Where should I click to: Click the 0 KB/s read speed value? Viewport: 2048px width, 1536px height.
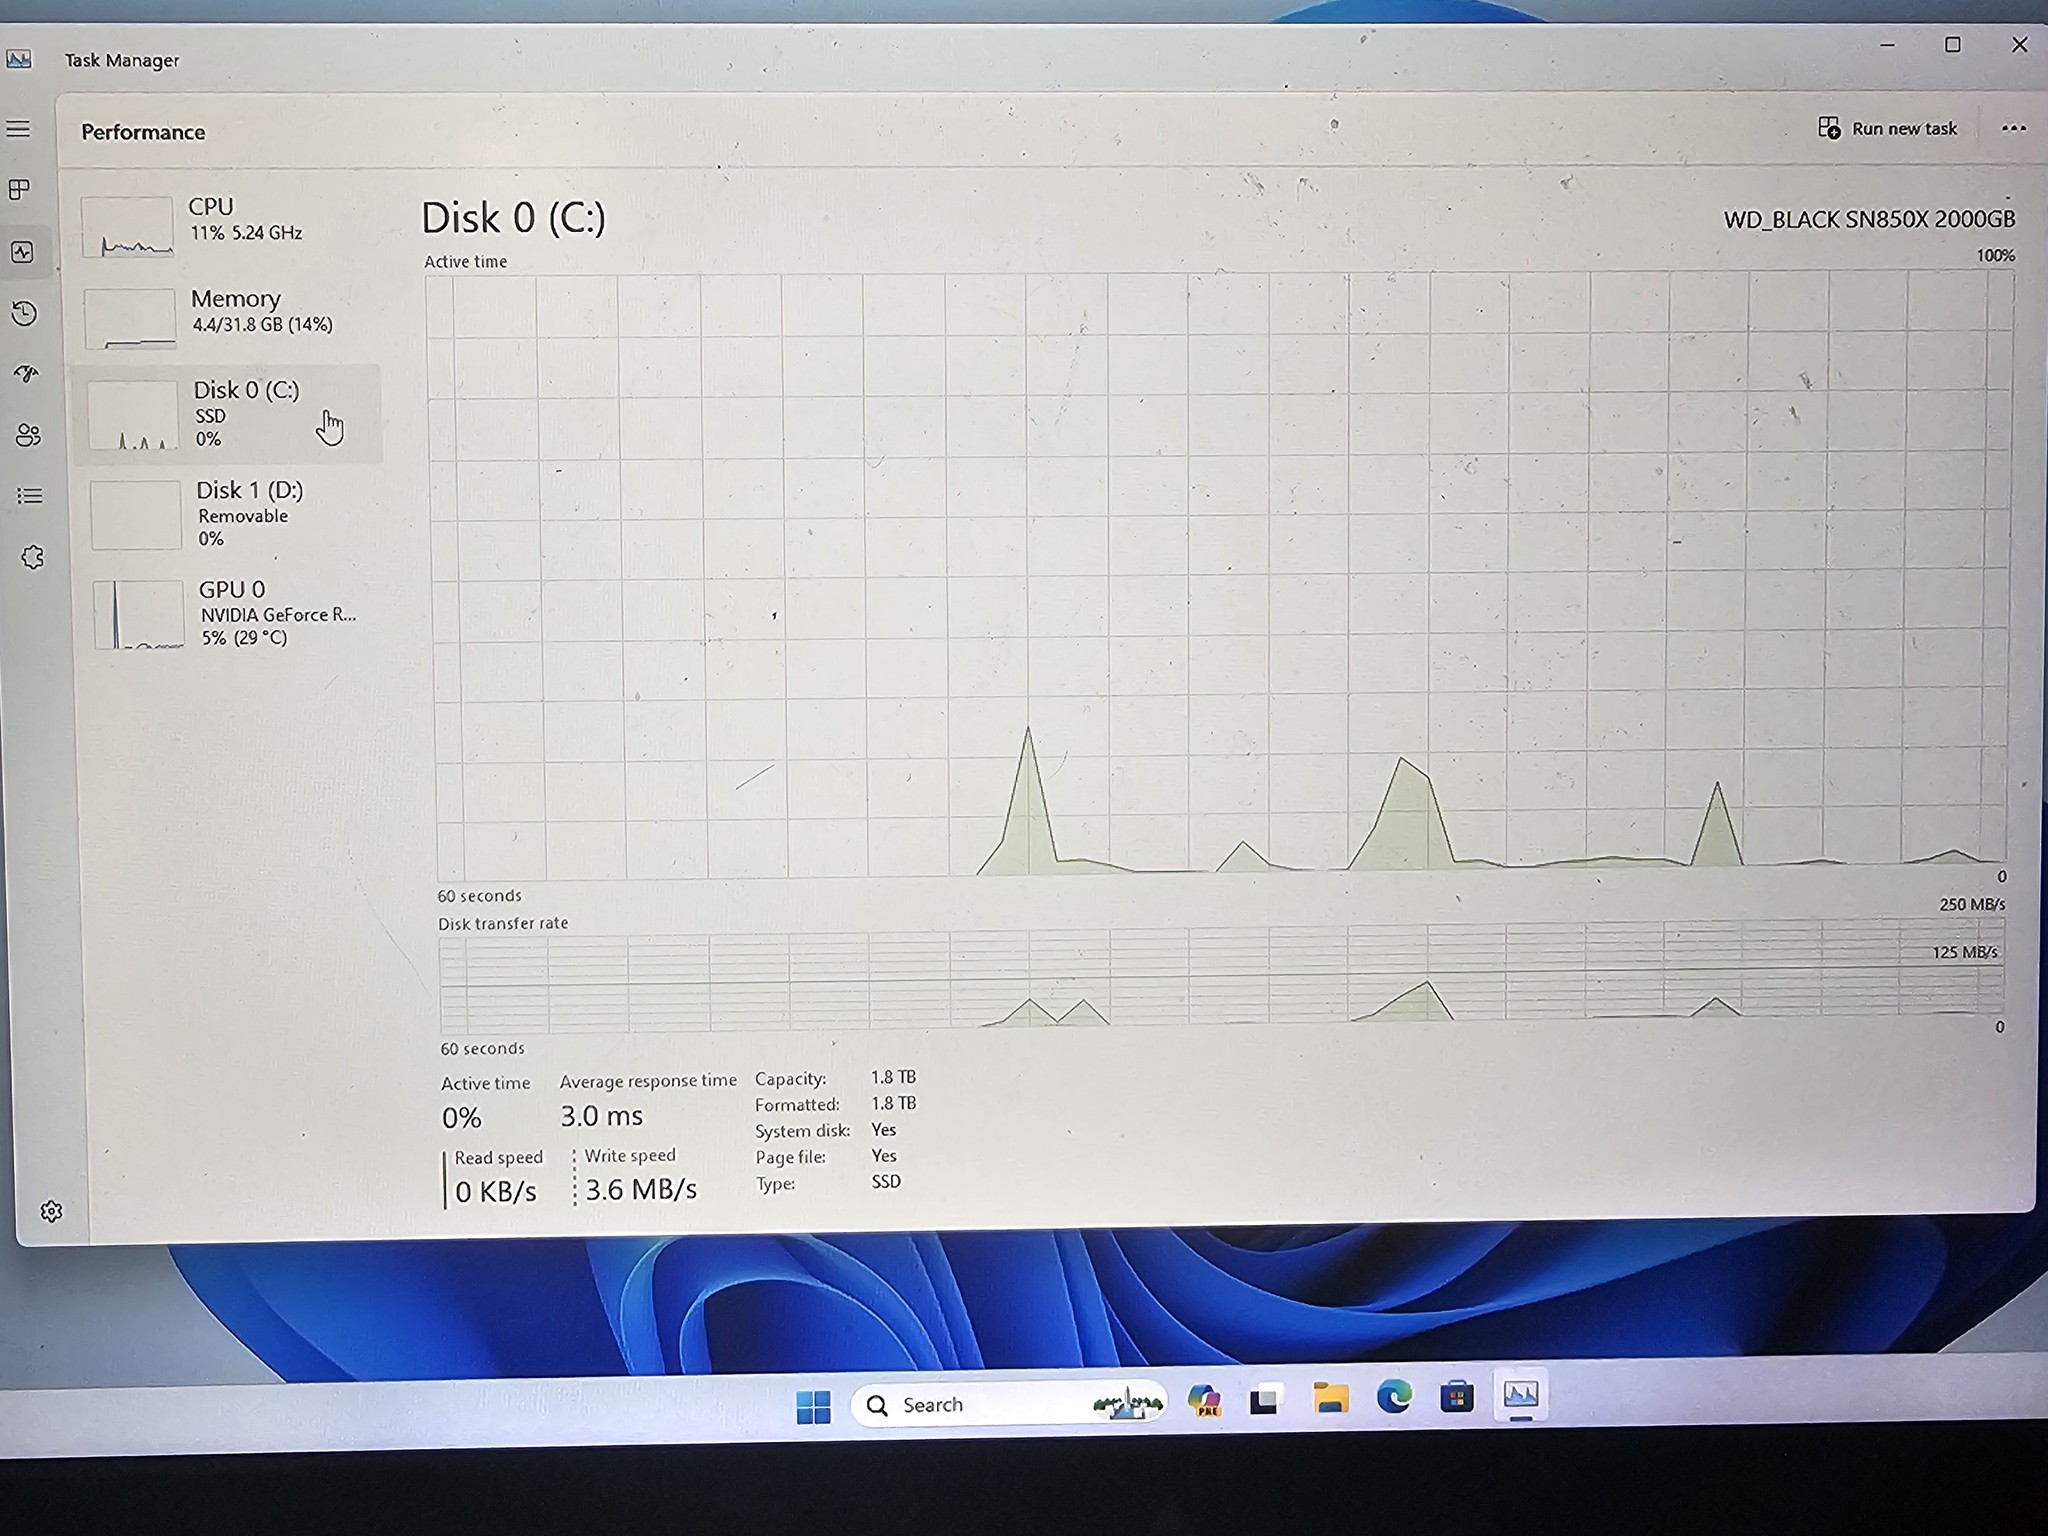[x=496, y=1191]
